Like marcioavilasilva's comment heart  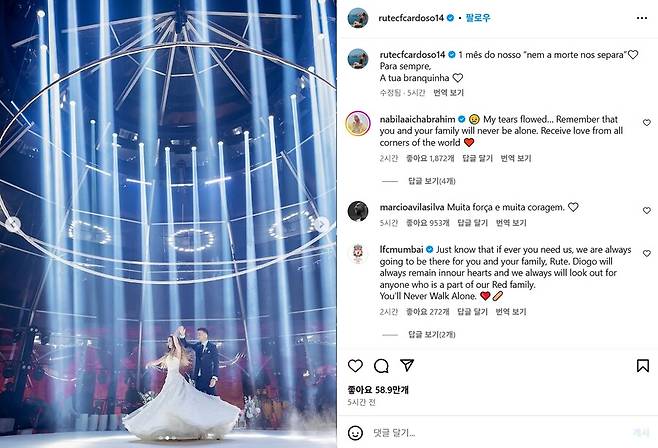click(x=647, y=210)
